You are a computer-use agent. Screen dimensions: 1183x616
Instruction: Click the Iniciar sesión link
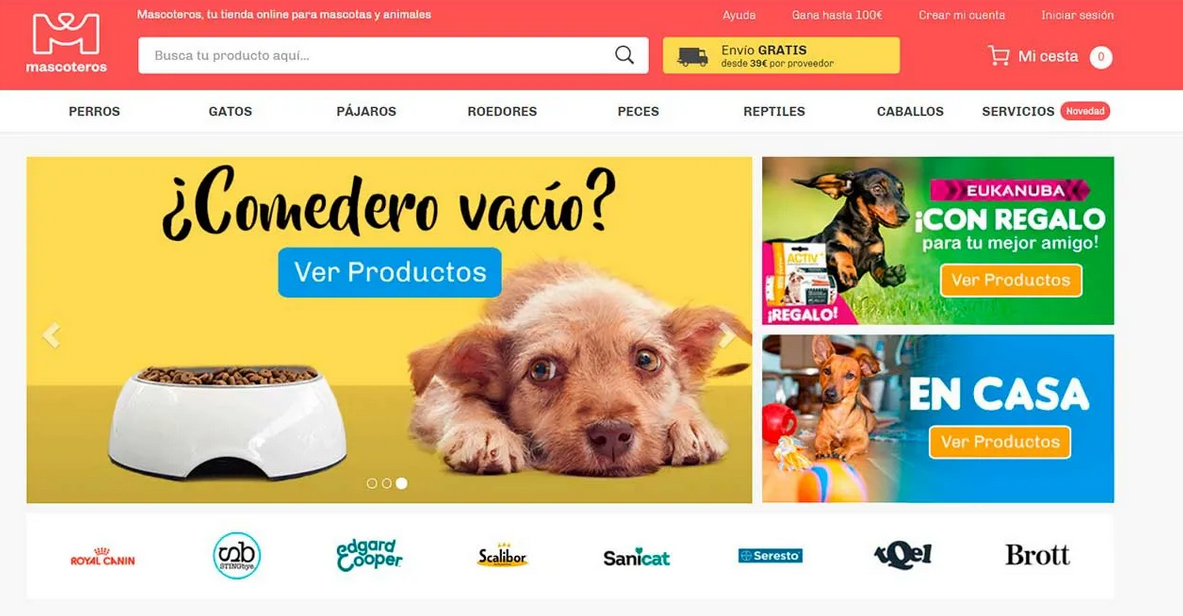(x=1077, y=15)
